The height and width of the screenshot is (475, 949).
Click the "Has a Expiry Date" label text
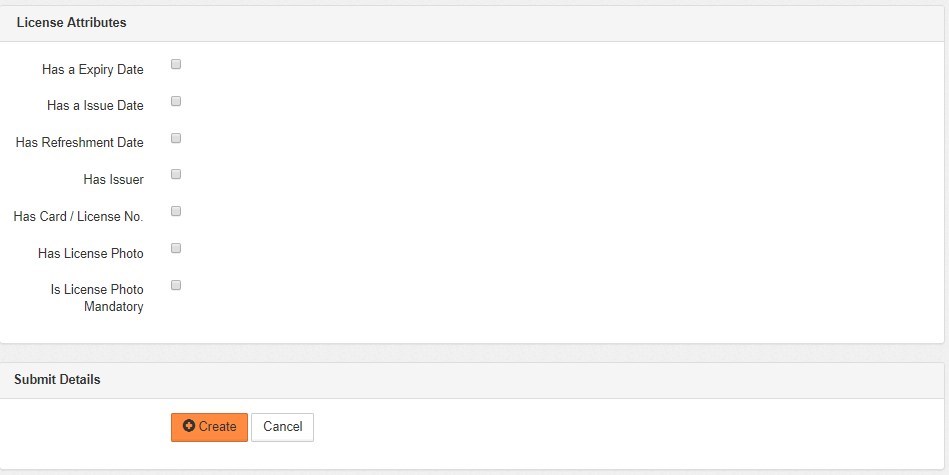pyautogui.click(x=93, y=70)
